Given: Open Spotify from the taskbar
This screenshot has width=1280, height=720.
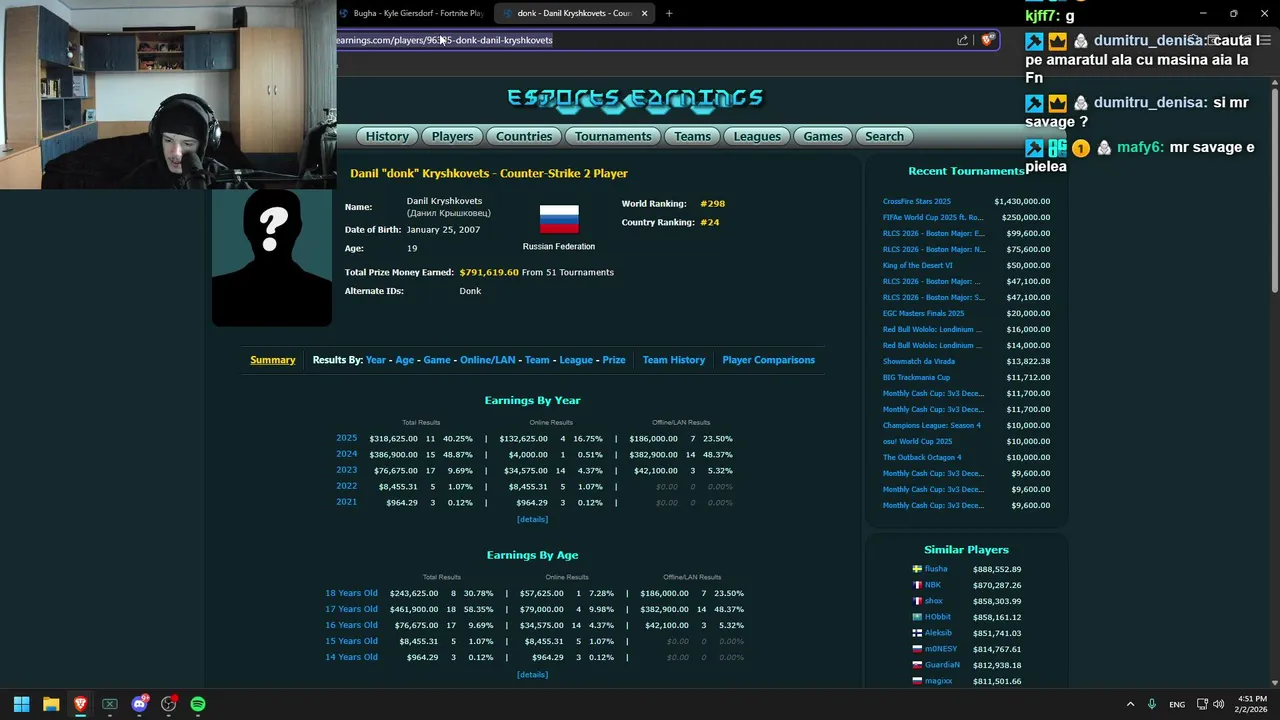Looking at the screenshot, I should click(198, 704).
